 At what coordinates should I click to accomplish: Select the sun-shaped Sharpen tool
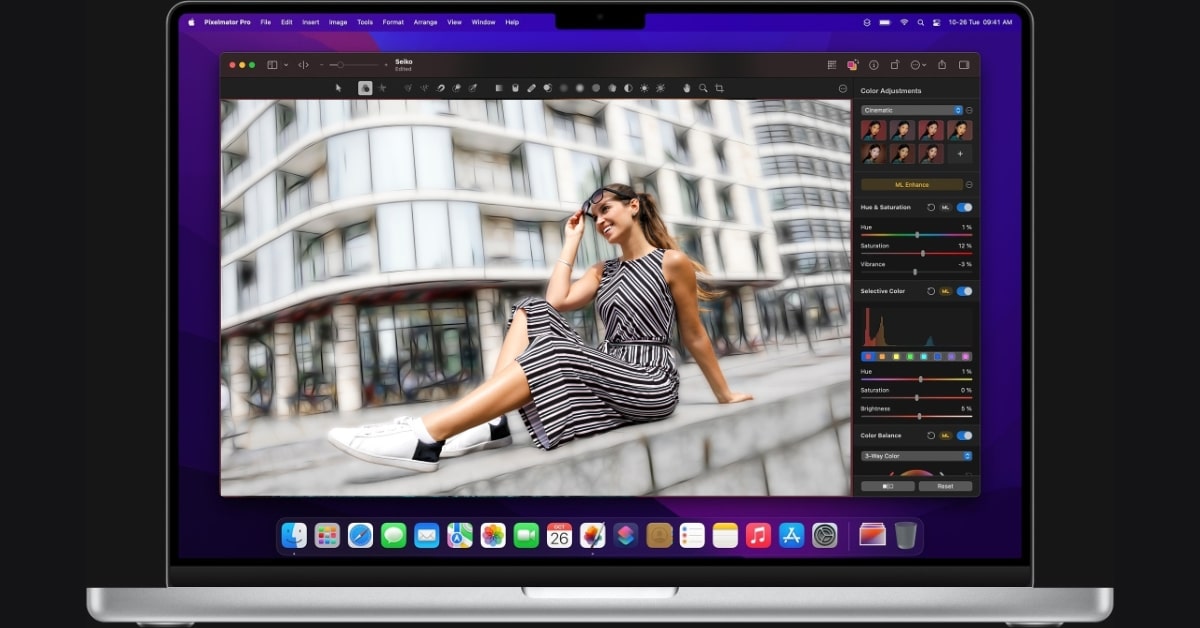644,88
